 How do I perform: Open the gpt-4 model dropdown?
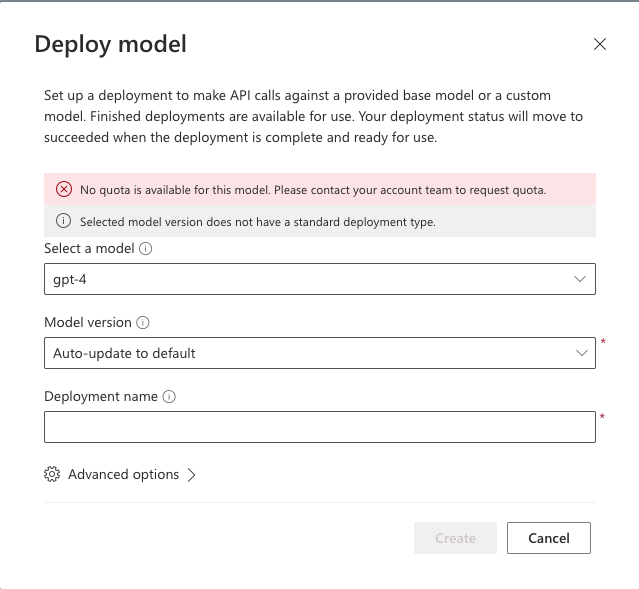[x=320, y=279]
